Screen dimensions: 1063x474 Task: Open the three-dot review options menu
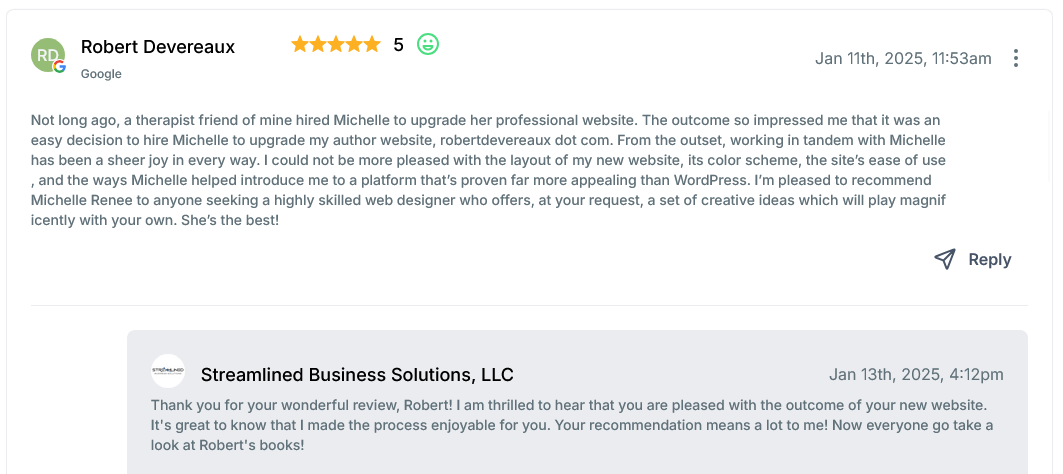coord(1016,58)
